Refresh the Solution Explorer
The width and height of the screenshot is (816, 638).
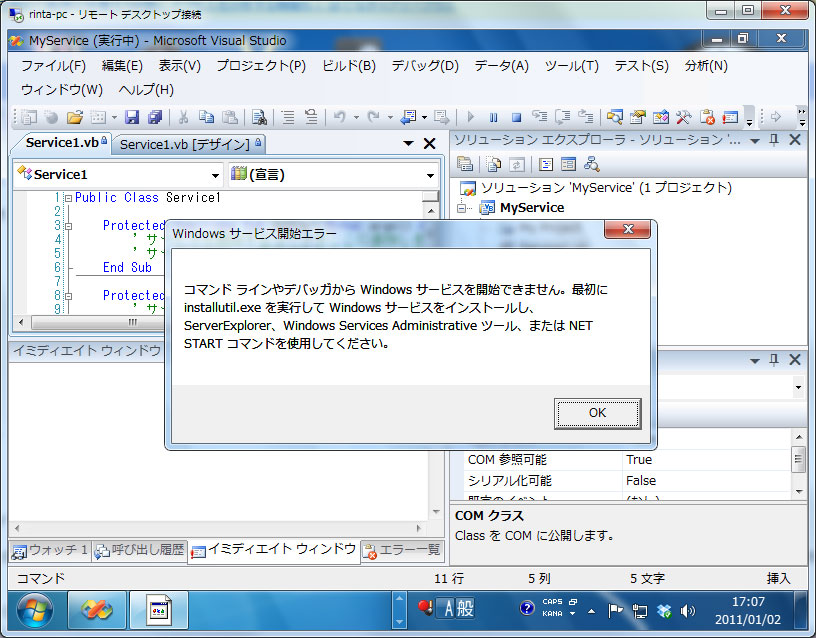tap(517, 162)
